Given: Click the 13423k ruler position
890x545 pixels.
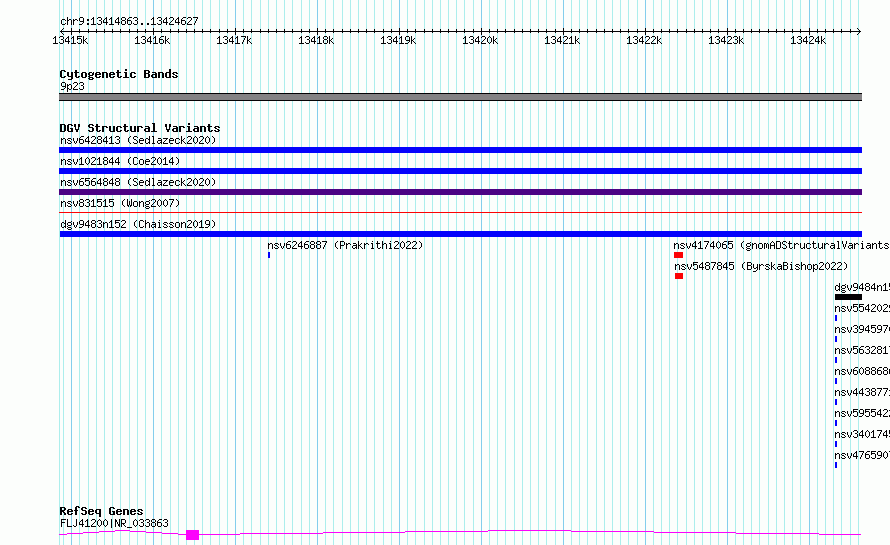Looking at the screenshot, I should click(x=726, y=40).
